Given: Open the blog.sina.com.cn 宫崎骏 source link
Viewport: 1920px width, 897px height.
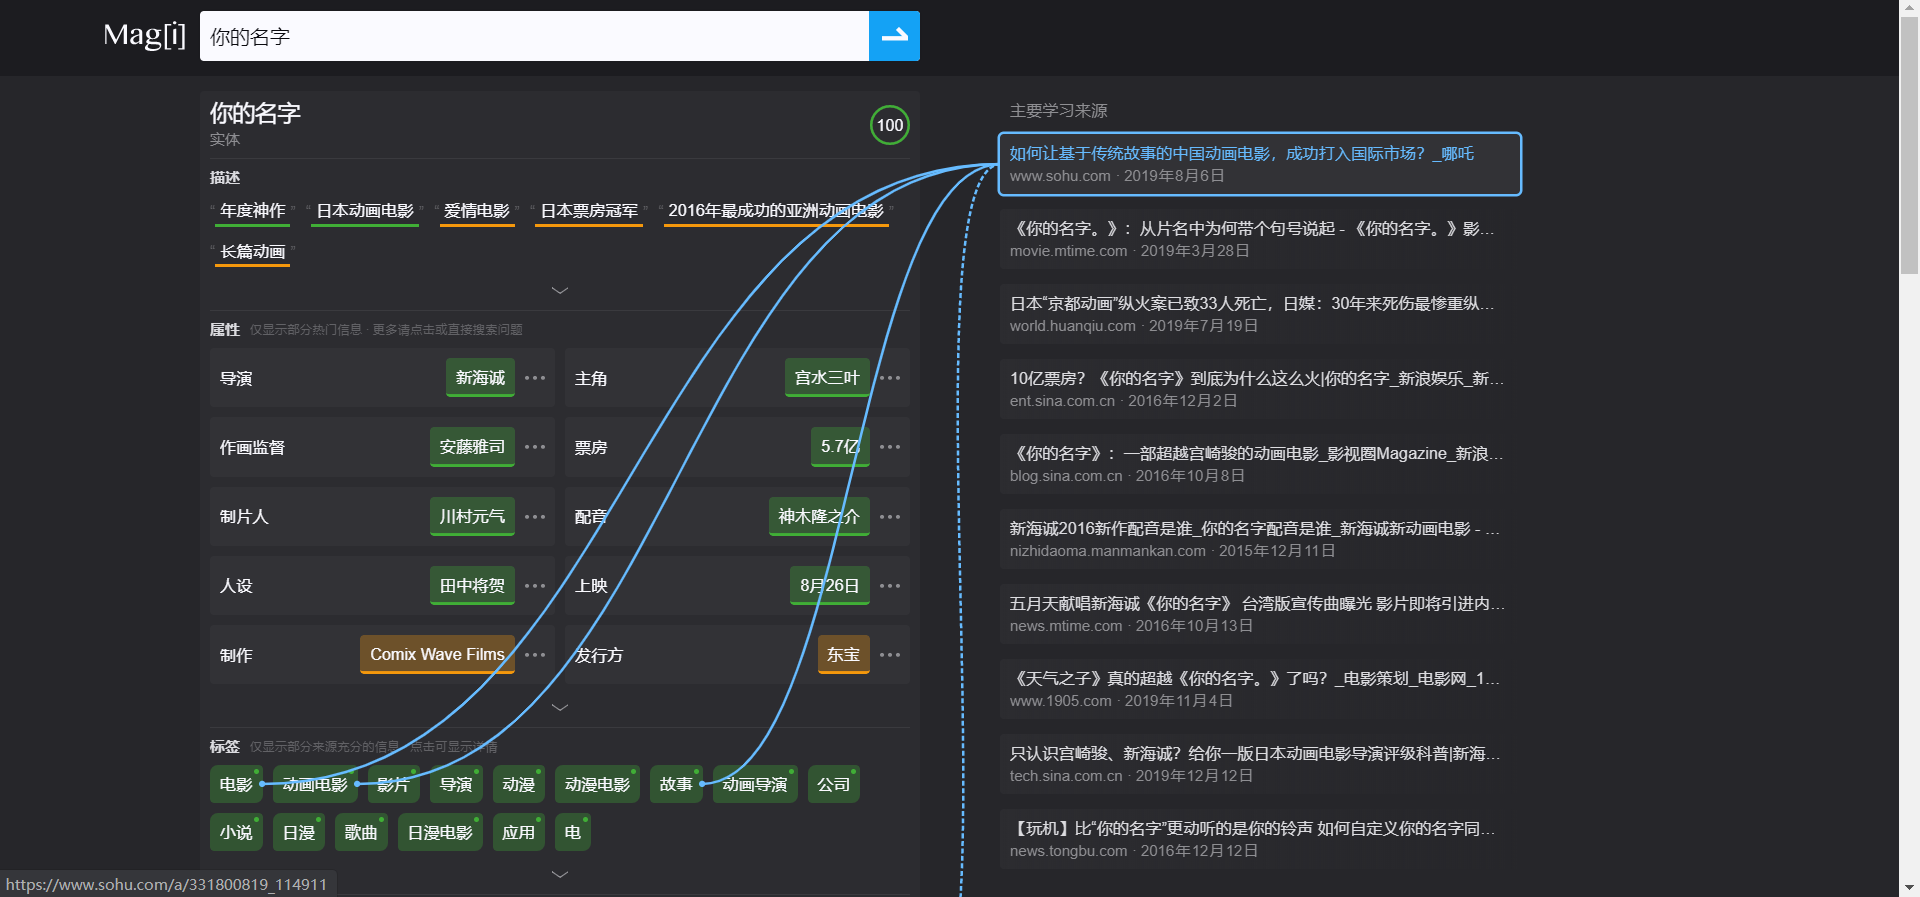Looking at the screenshot, I should coord(1260,464).
